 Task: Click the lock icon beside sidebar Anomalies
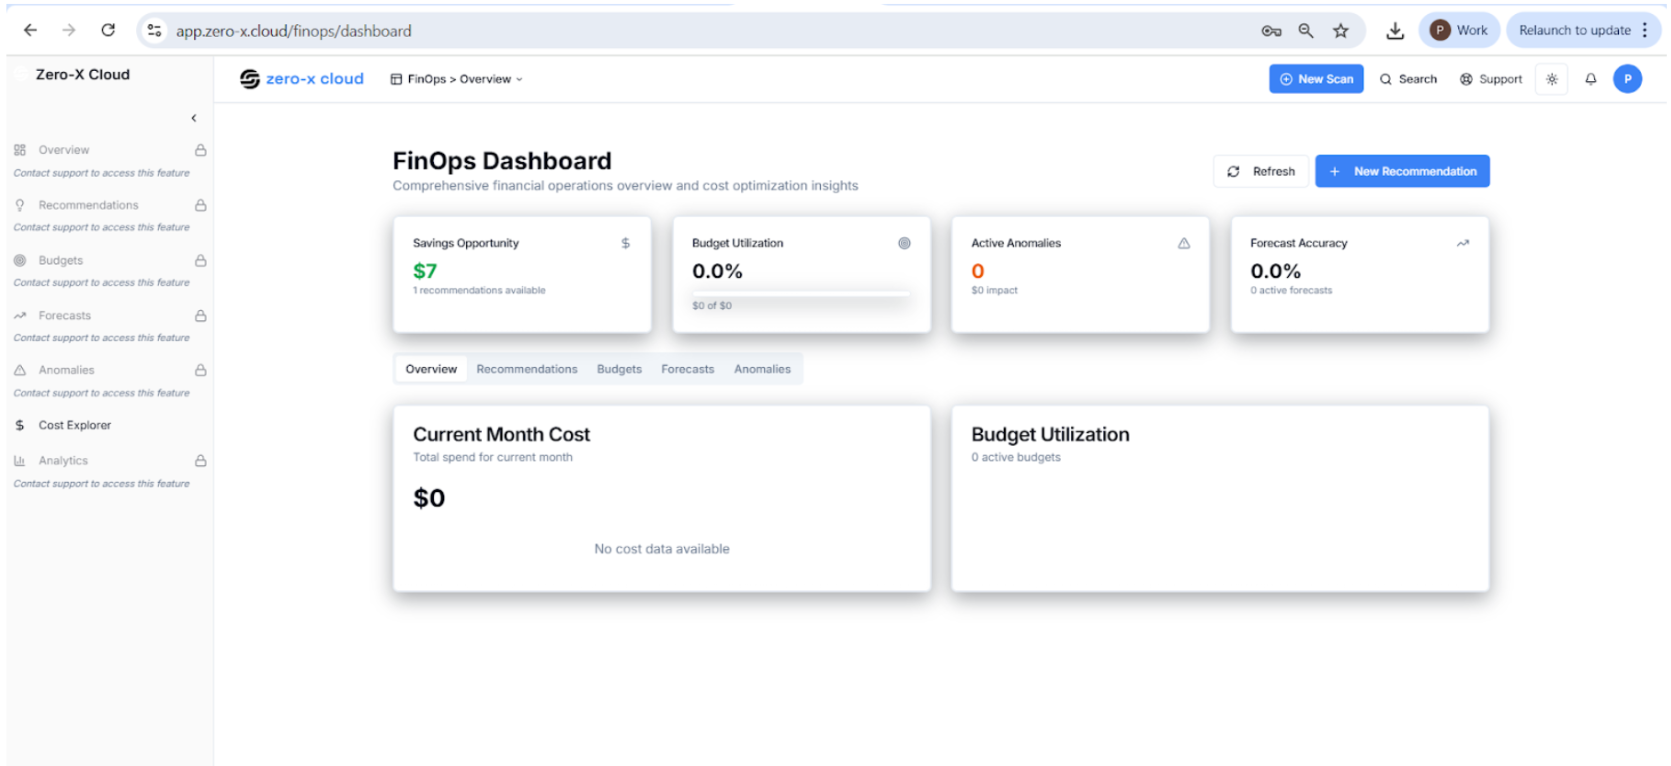(201, 370)
